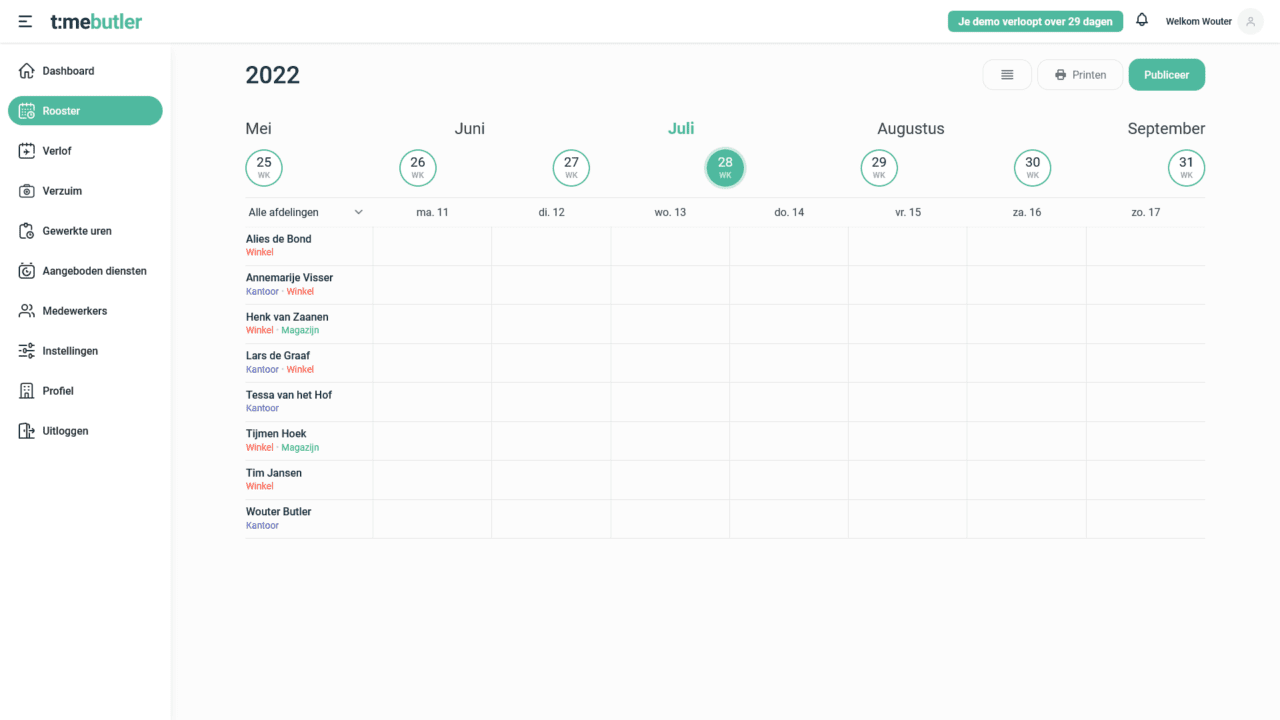The height and width of the screenshot is (720, 1280).
Task: Click the Instellingen sliders icon
Action: tap(27, 351)
